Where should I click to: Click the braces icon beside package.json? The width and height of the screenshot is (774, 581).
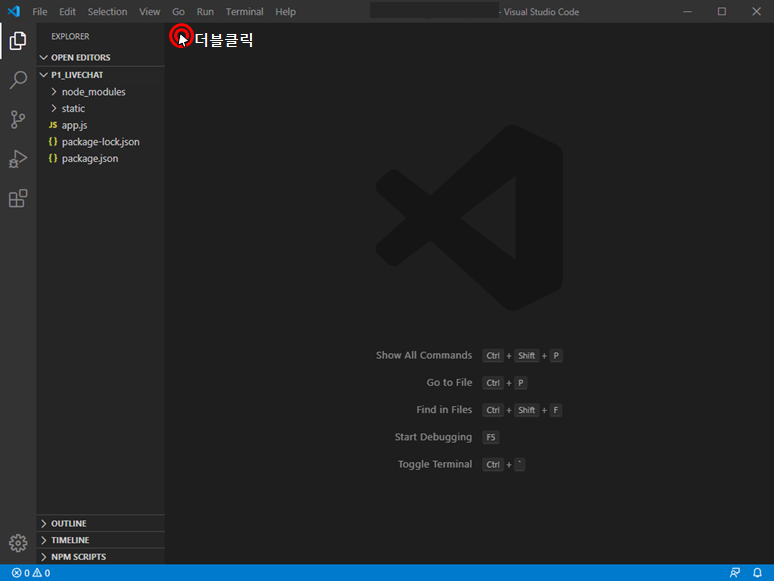[x=53, y=158]
